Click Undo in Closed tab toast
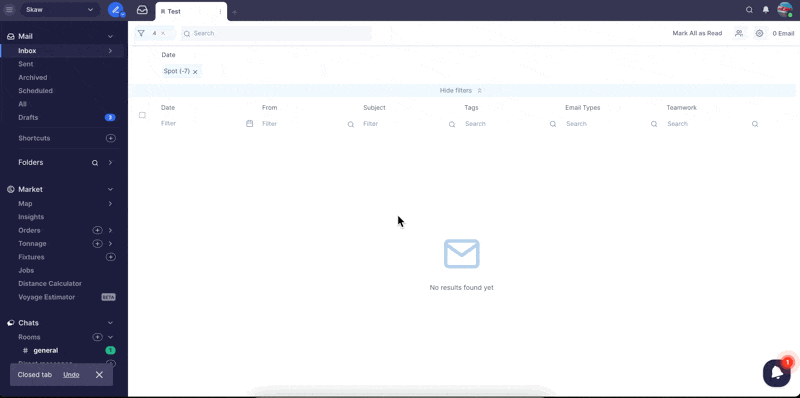Image resolution: width=800 pixels, height=398 pixels. tap(71, 375)
